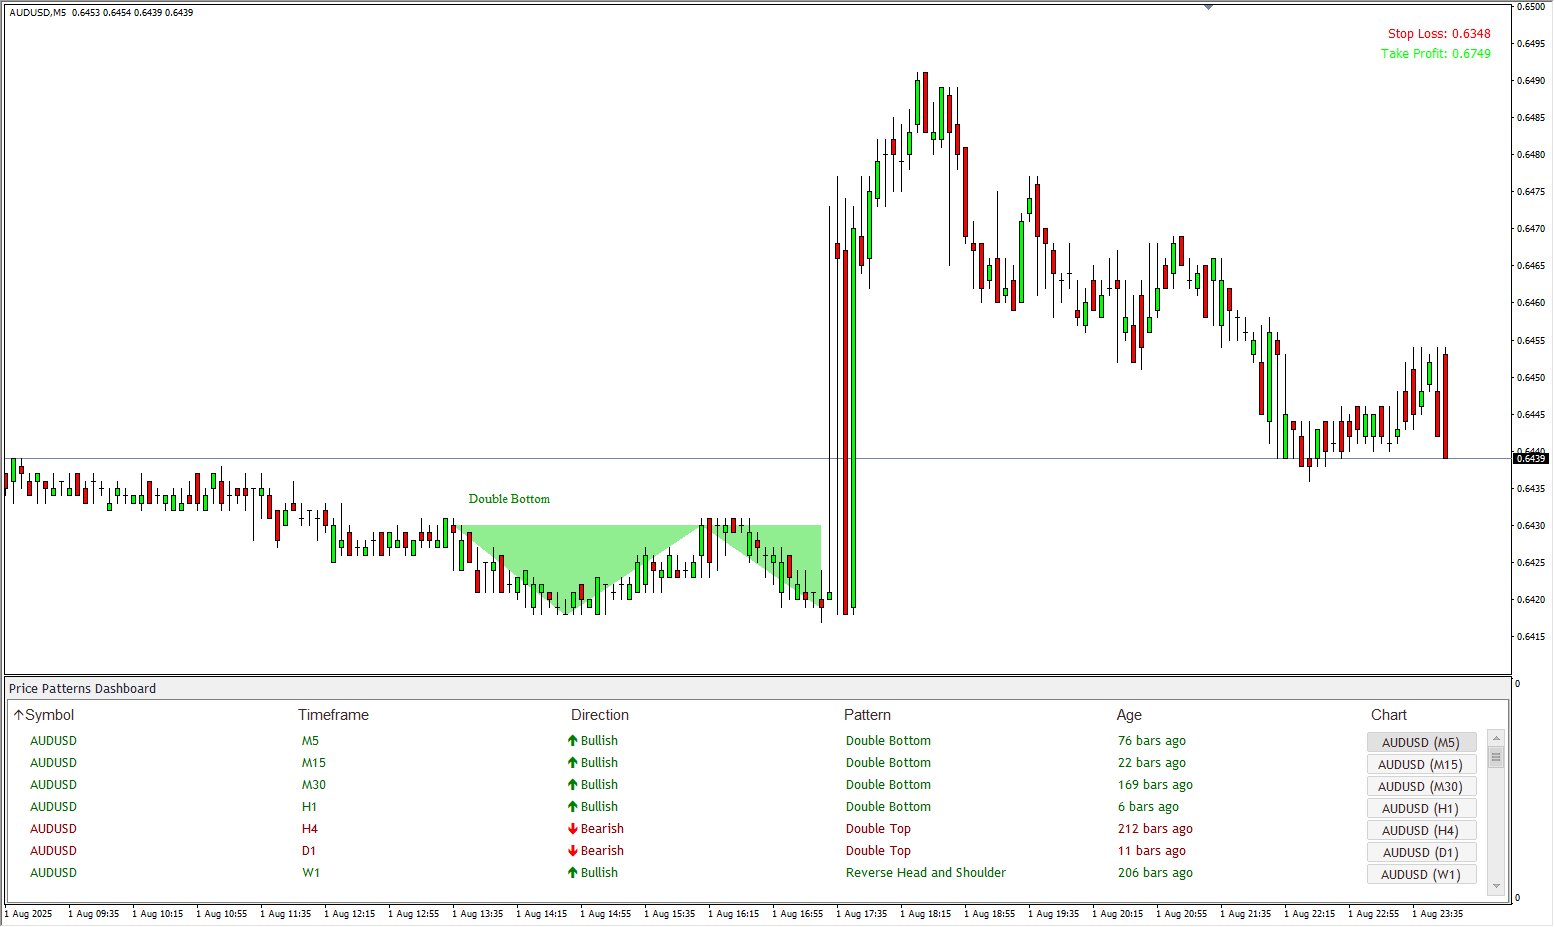
Task: Click the dashboard scrollbar down arrow
Action: pos(1496,886)
